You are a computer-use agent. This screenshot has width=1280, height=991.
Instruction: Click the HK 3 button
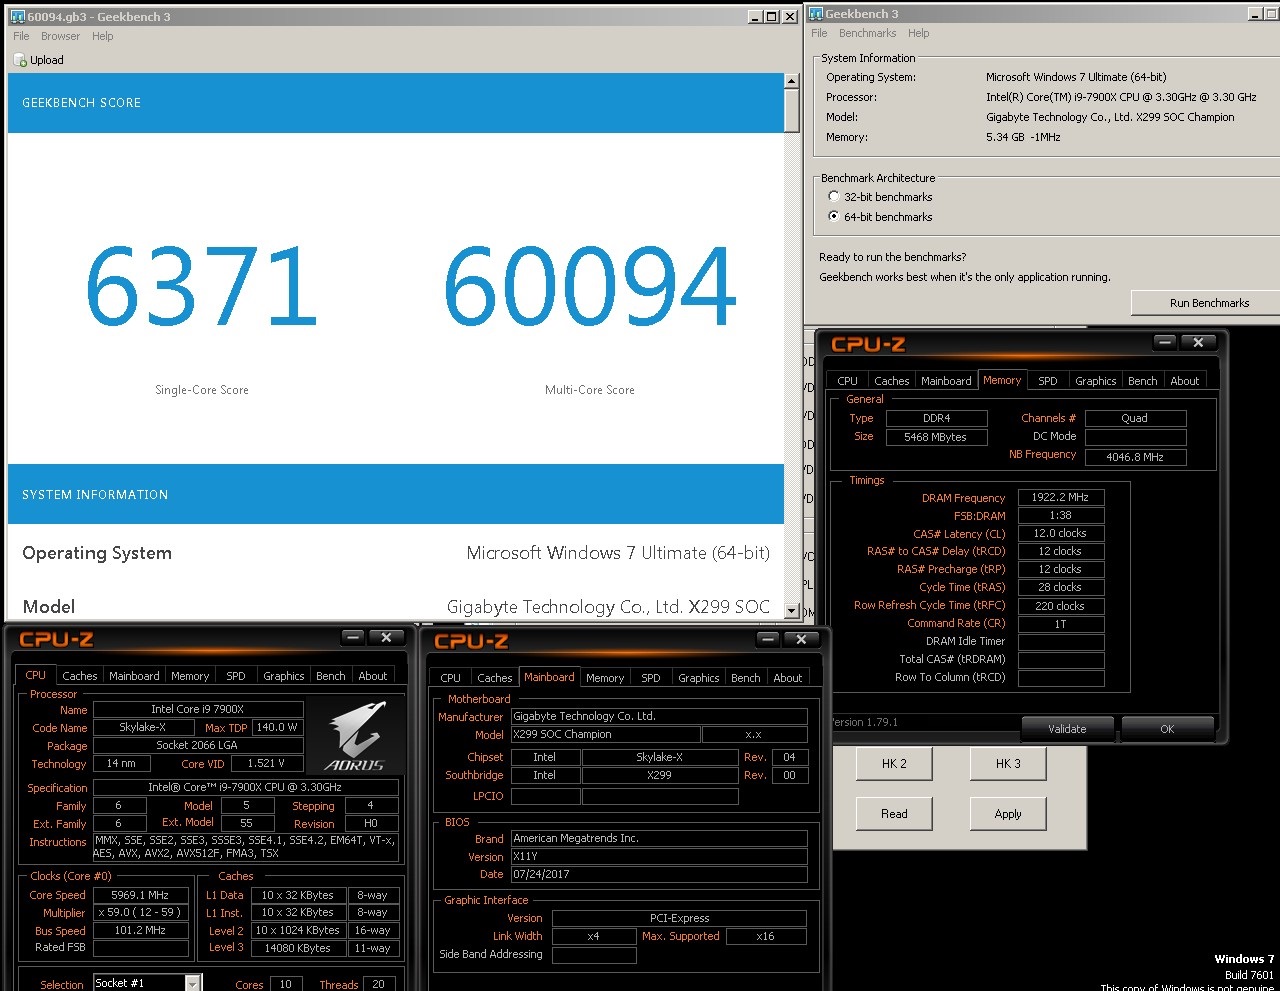(x=1008, y=763)
